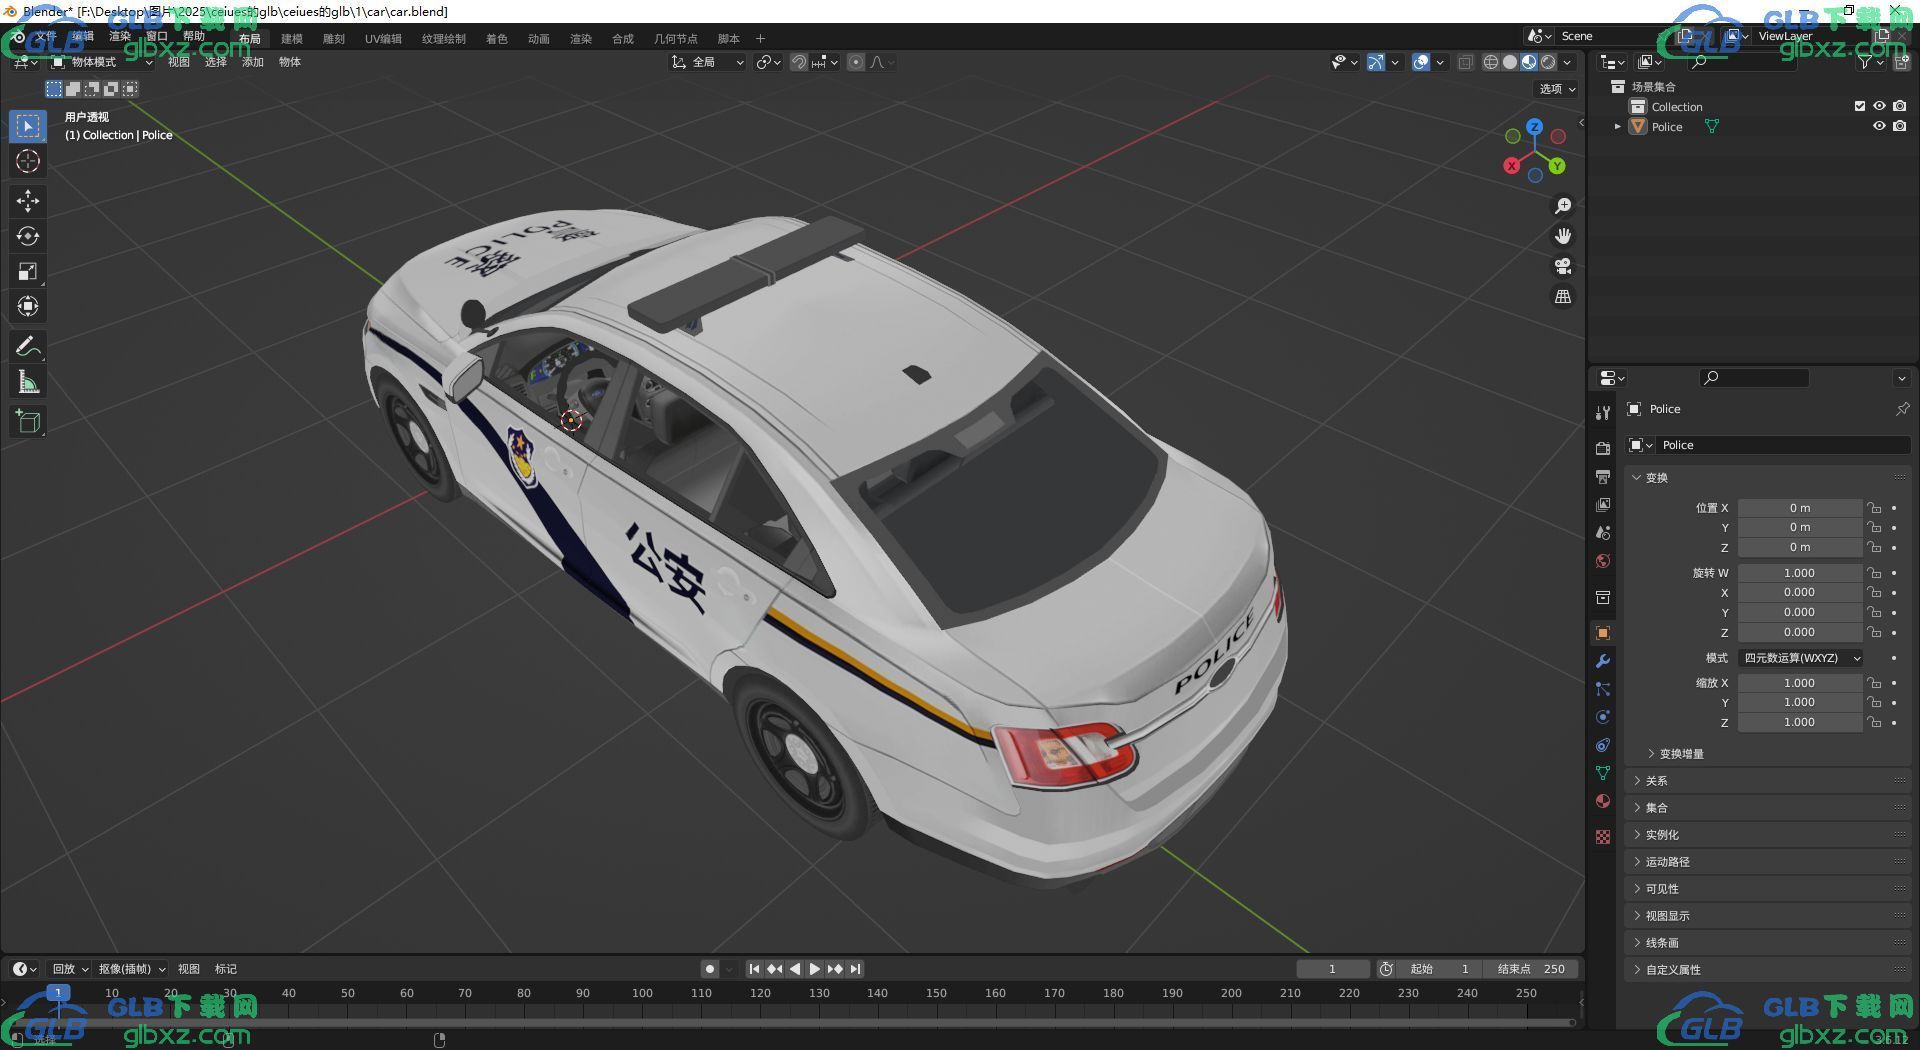Screen dimensions: 1920x1050
Task: Open the Tool properties tab
Action: pos(1603,412)
